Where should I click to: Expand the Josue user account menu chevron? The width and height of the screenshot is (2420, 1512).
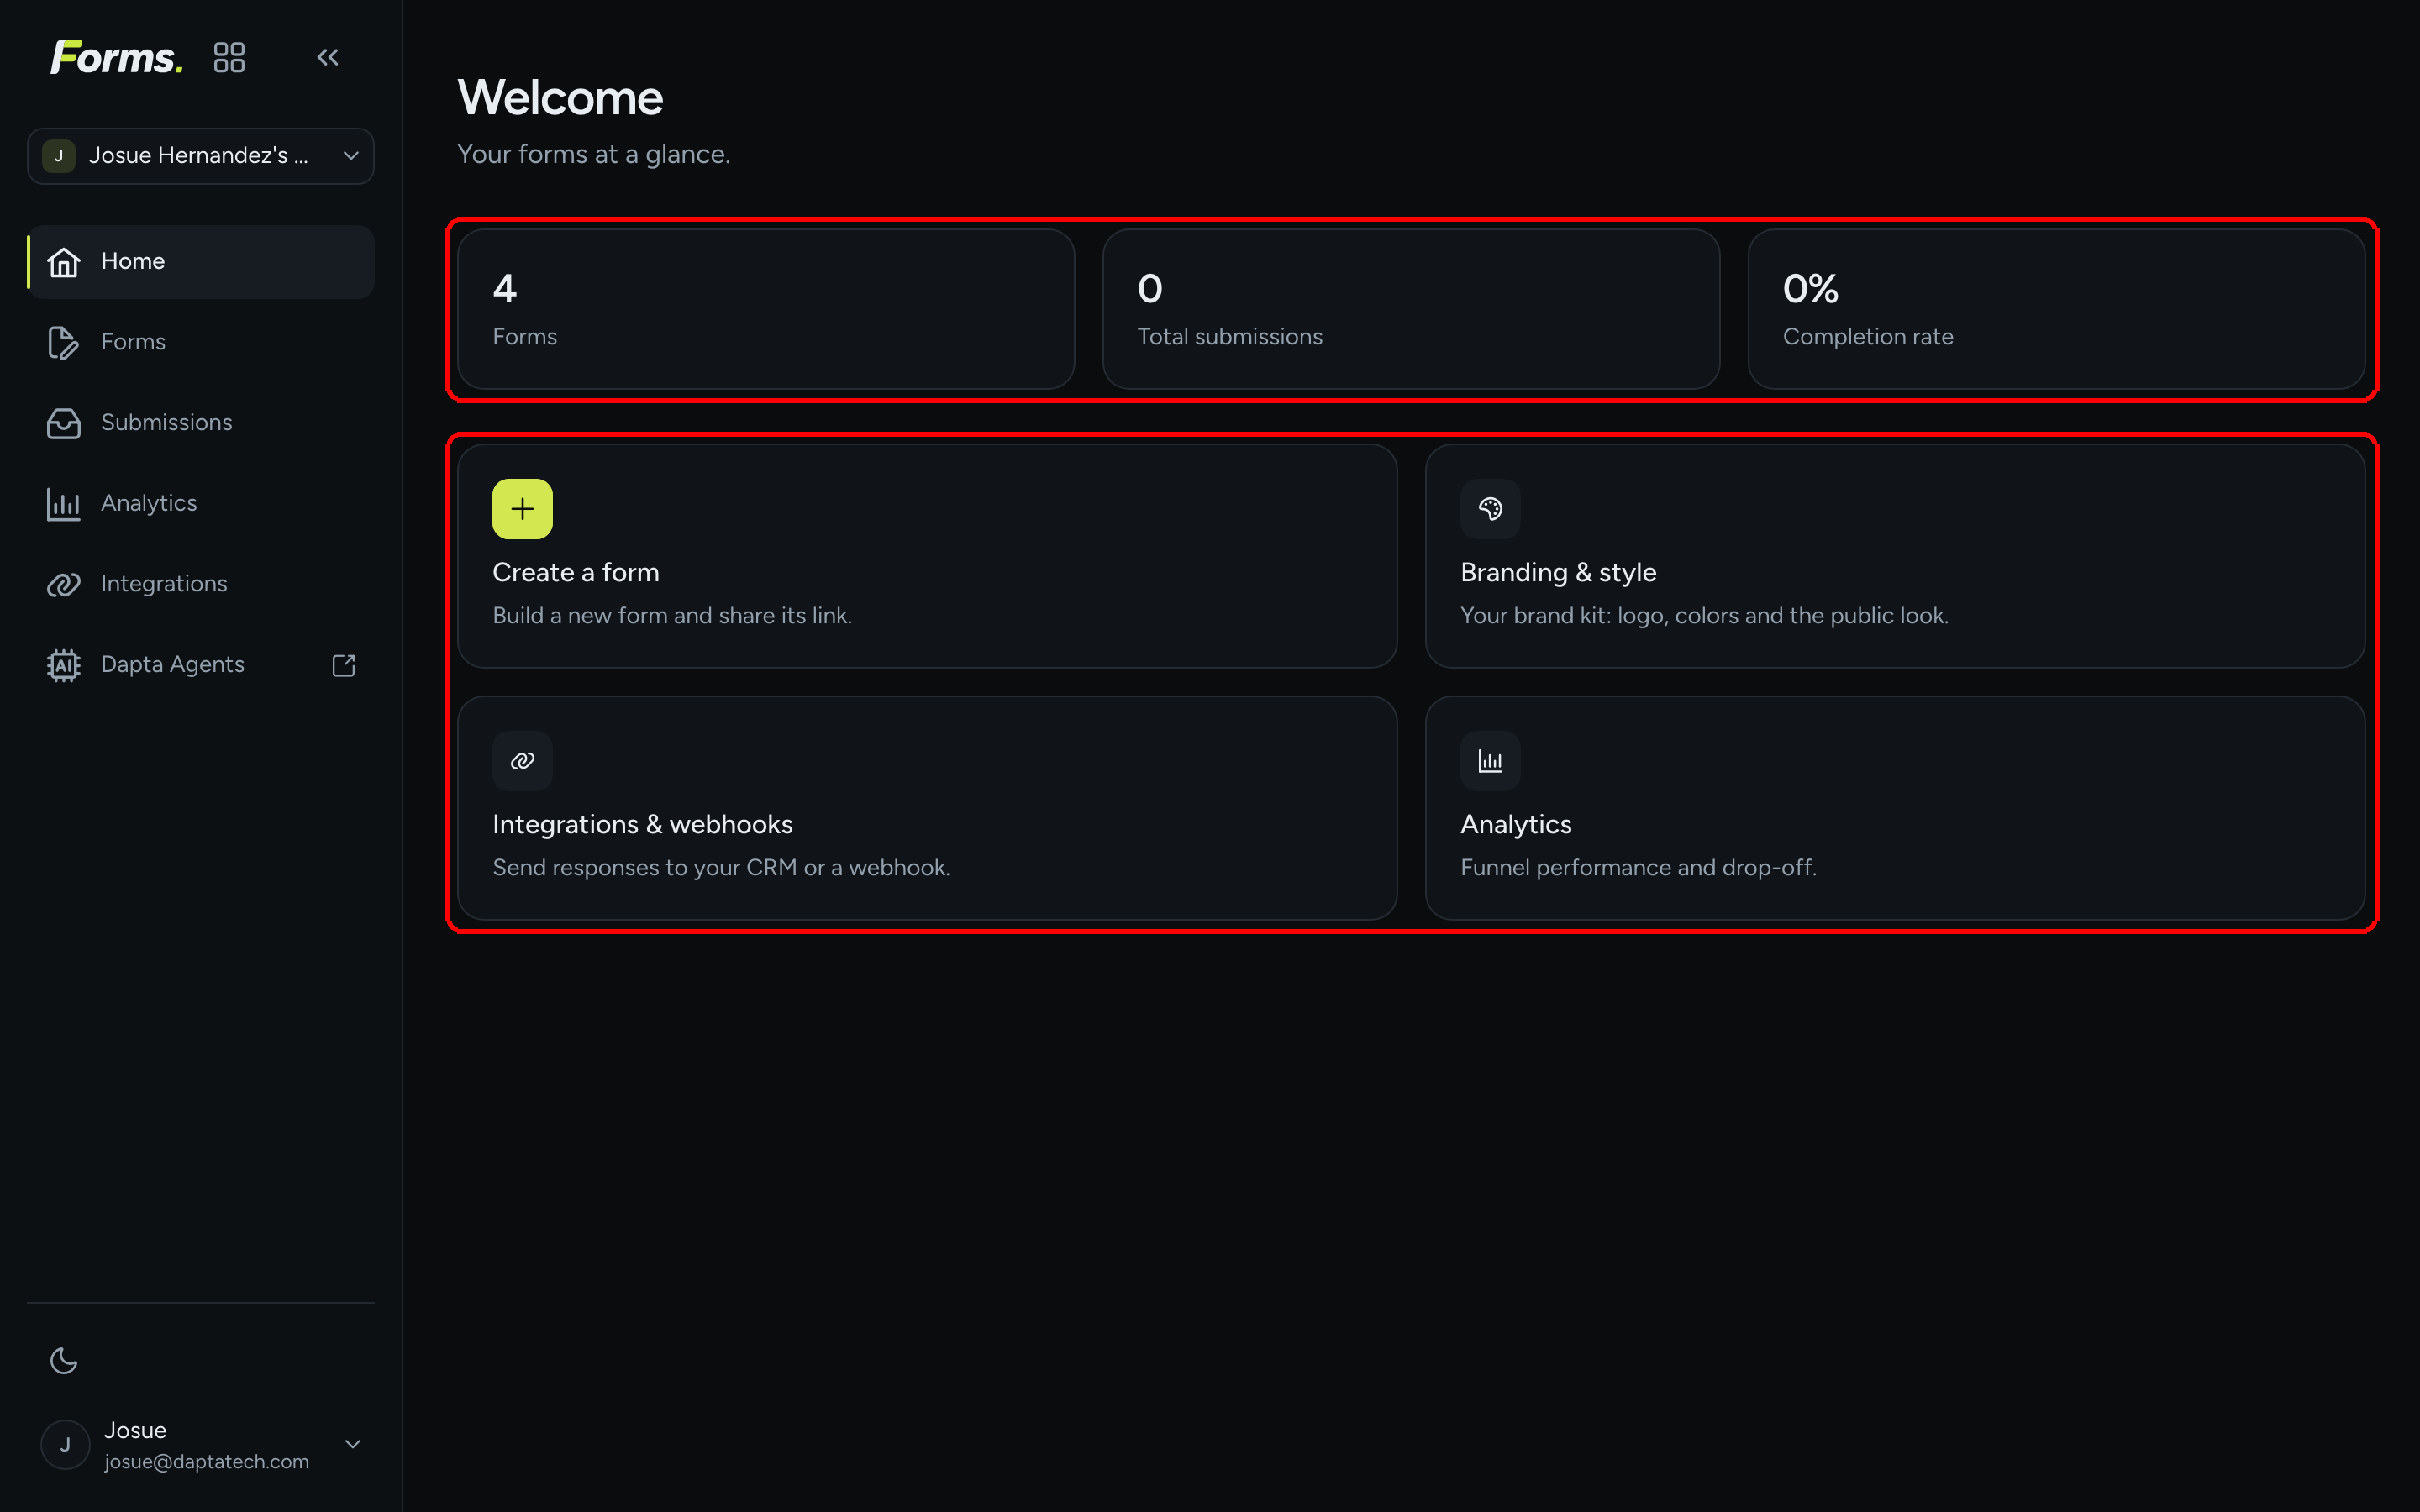pyautogui.click(x=353, y=1444)
